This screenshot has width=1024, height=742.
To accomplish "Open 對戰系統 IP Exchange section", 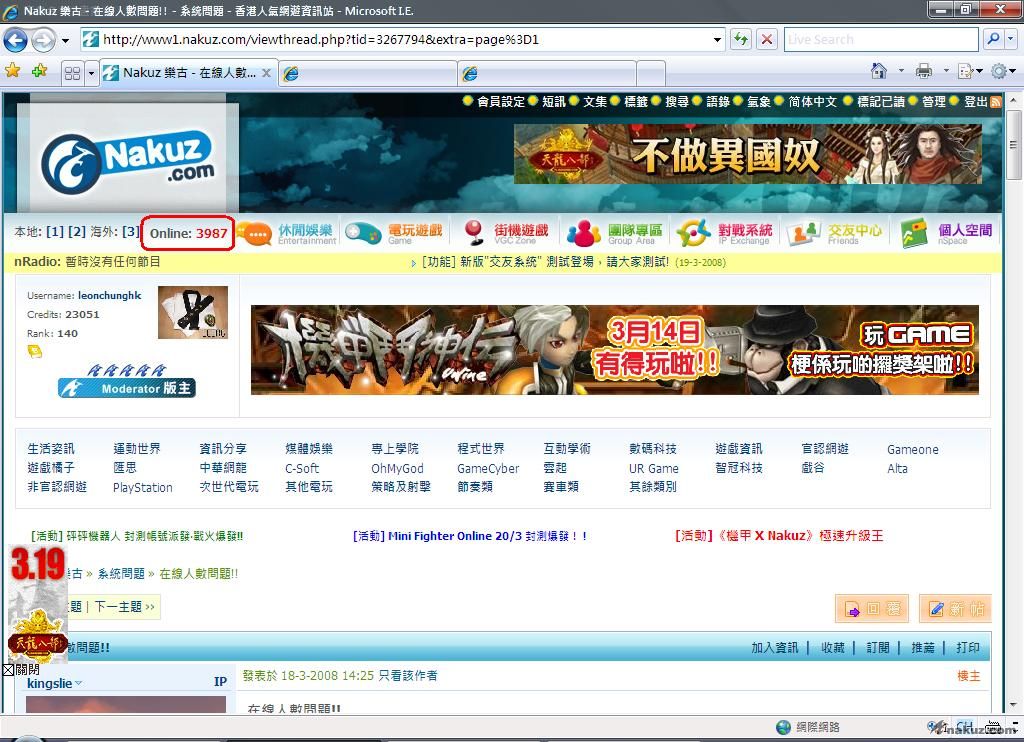I will click(724, 233).
